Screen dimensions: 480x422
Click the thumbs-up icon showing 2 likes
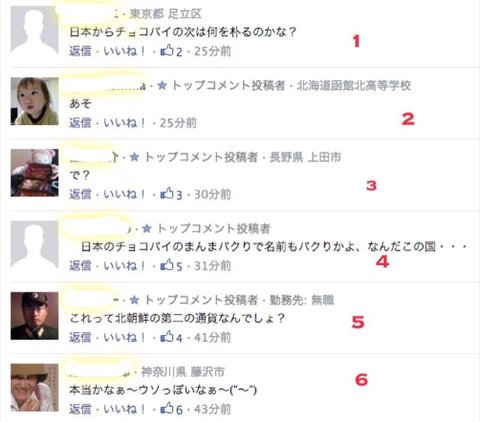tap(167, 50)
